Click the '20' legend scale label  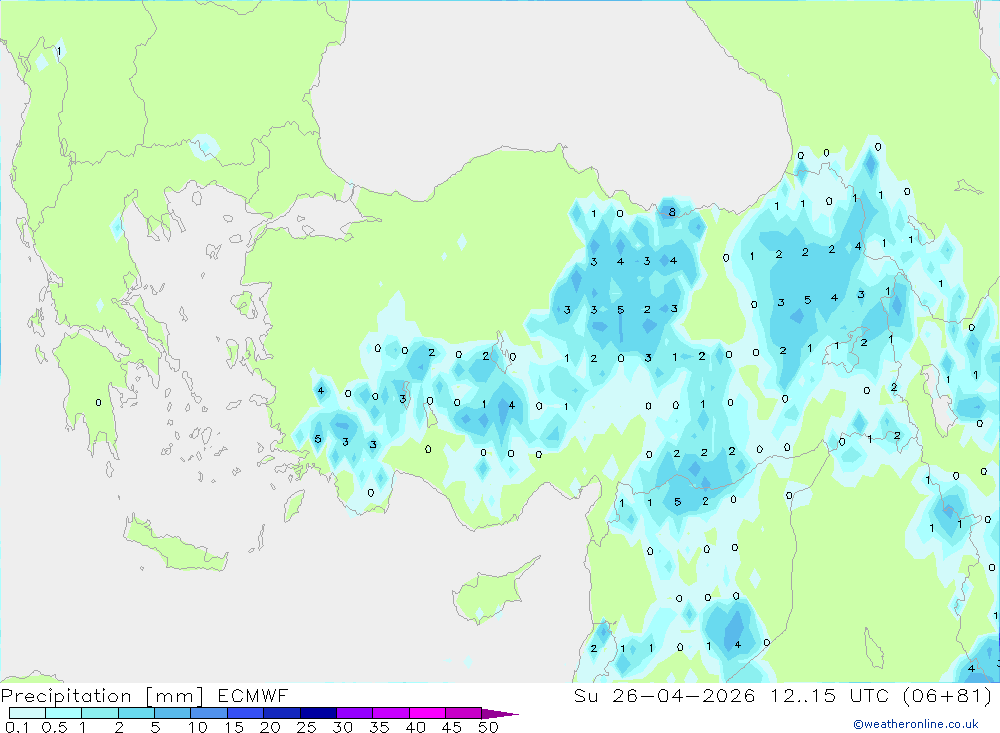[270, 727]
